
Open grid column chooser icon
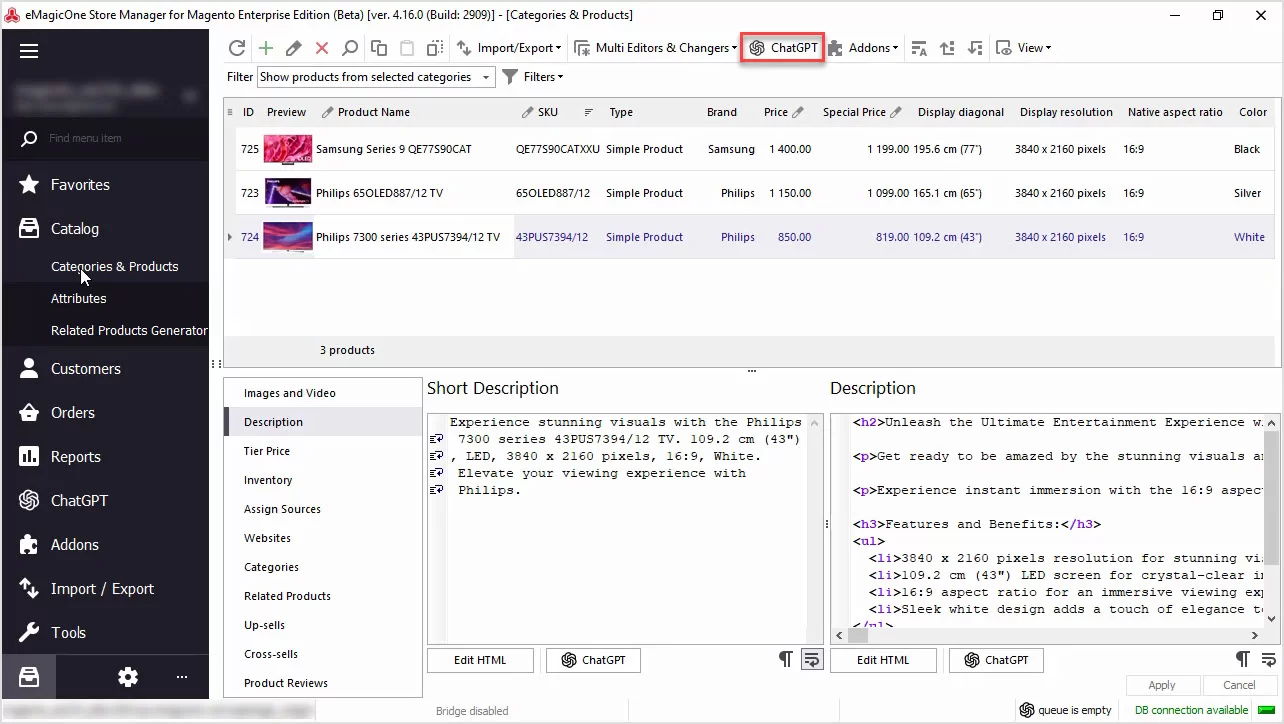(230, 112)
